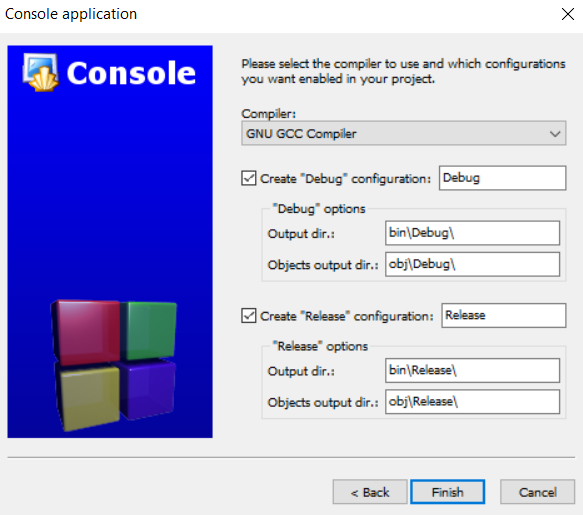Click the Debug configuration name field
This screenshot has height=515, width=583.
click(x=502, y=178)
